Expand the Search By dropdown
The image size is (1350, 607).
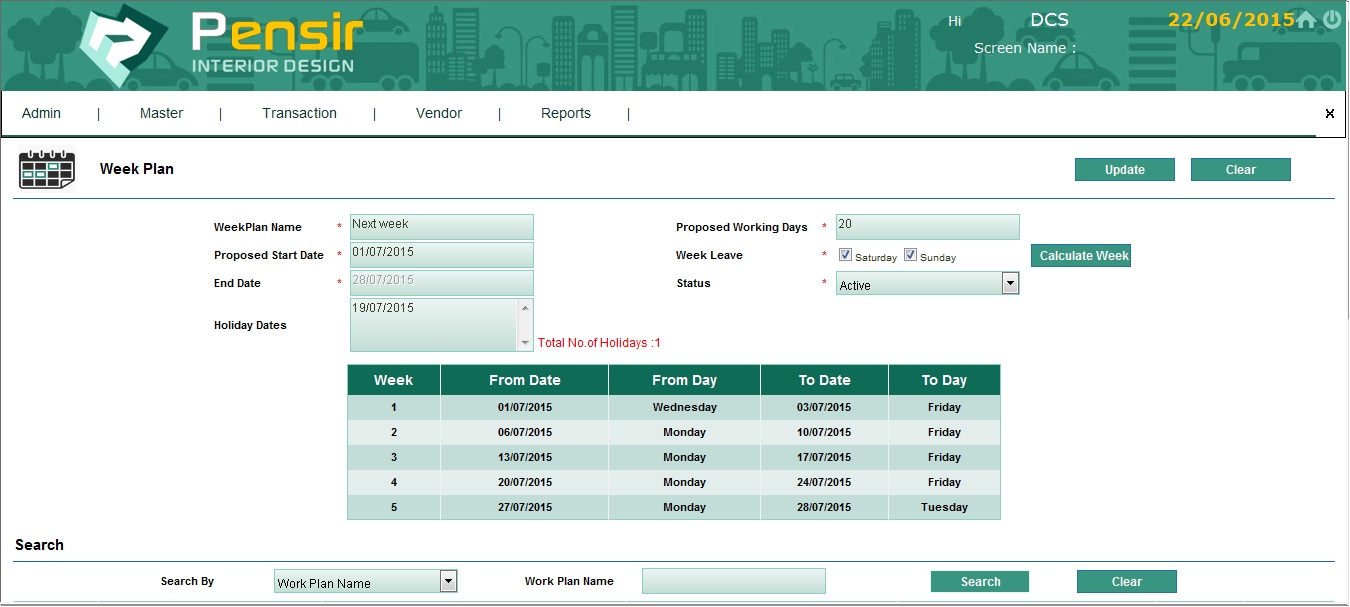[x=366, y=582]
